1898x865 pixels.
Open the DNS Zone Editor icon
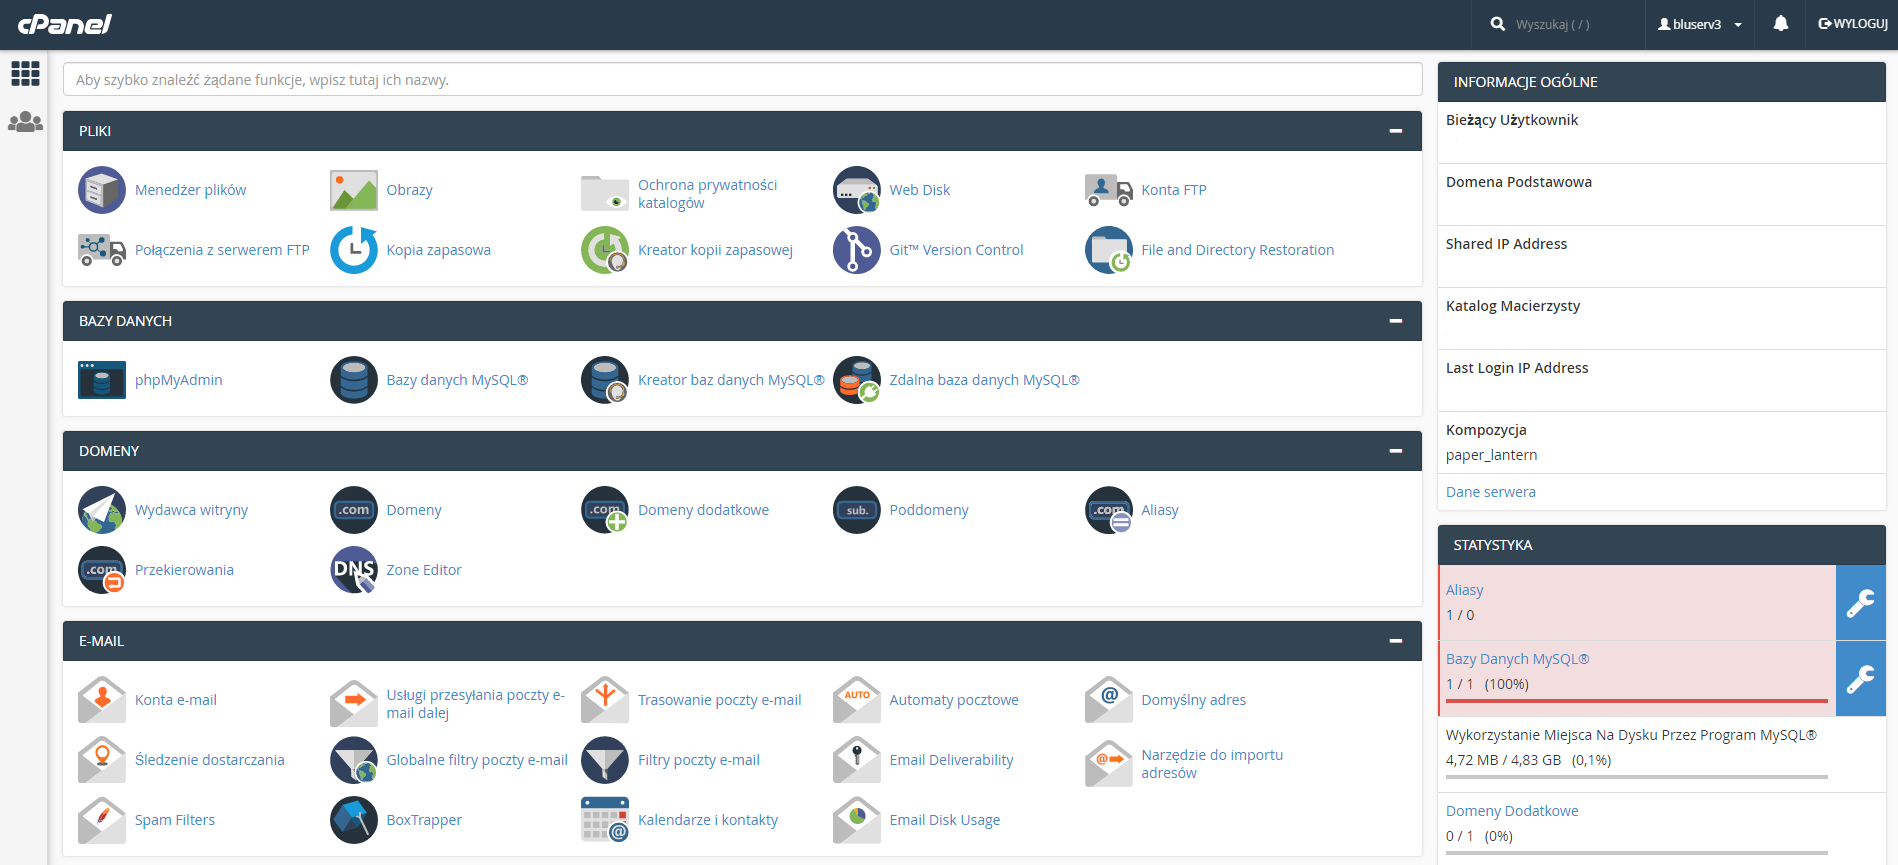(354, 570)
